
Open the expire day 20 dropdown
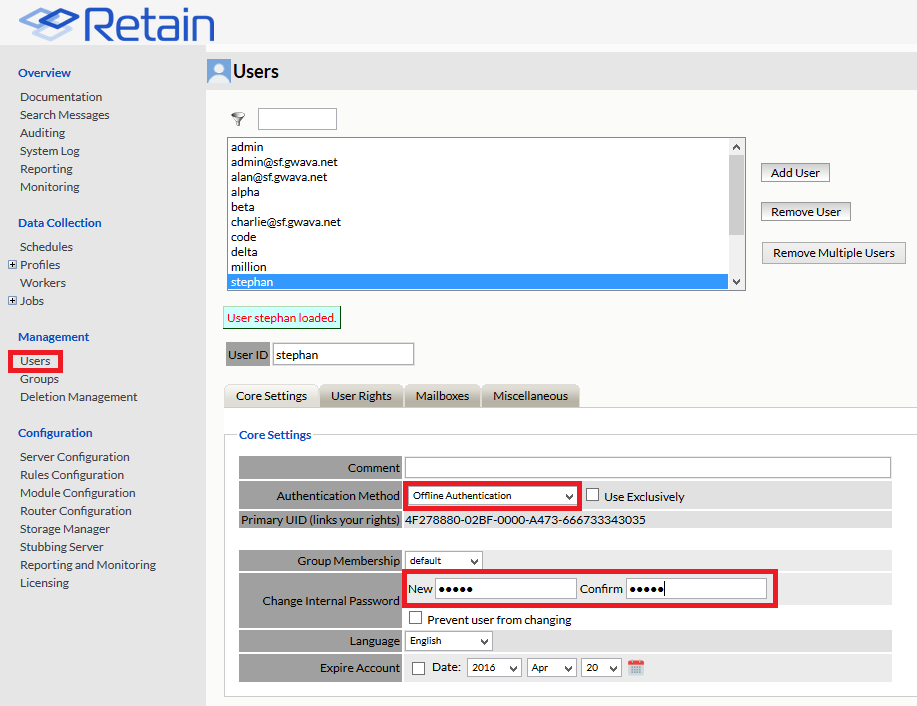[601, 667]
